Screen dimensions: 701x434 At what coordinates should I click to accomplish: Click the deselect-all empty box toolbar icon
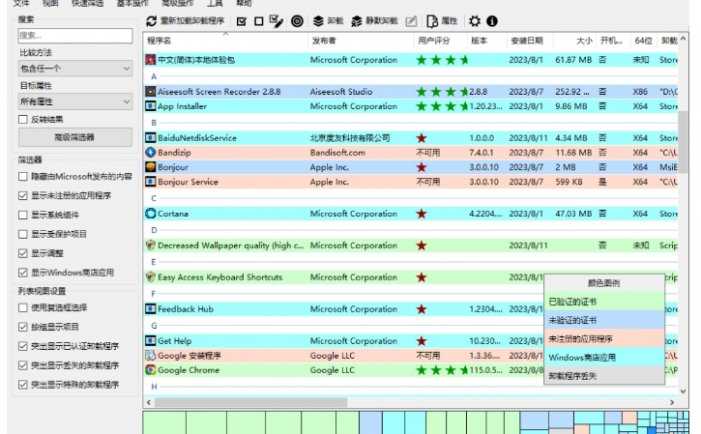(x=259, y=20)
